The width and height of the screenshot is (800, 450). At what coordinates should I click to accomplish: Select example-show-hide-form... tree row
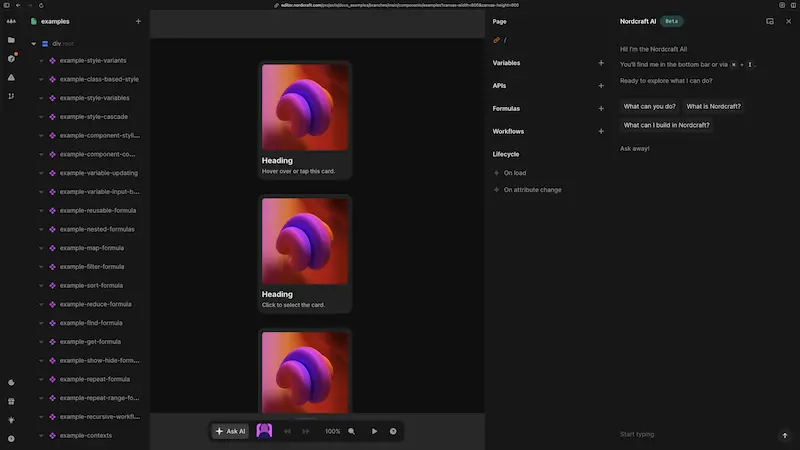[99, 360]
